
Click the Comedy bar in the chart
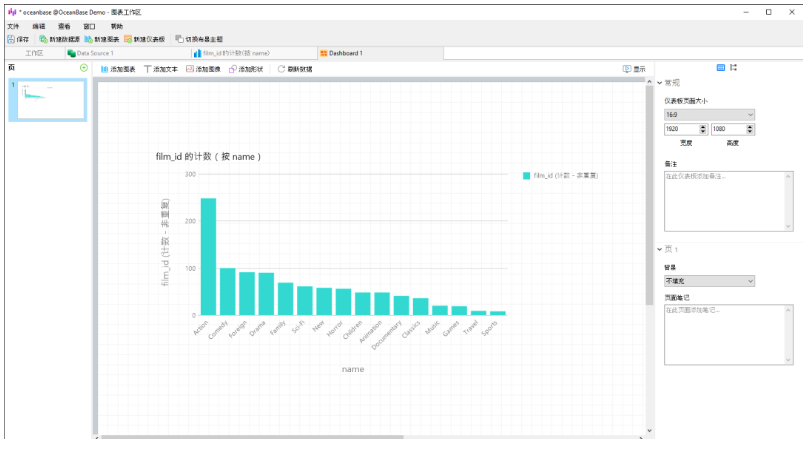coord(227,292)
